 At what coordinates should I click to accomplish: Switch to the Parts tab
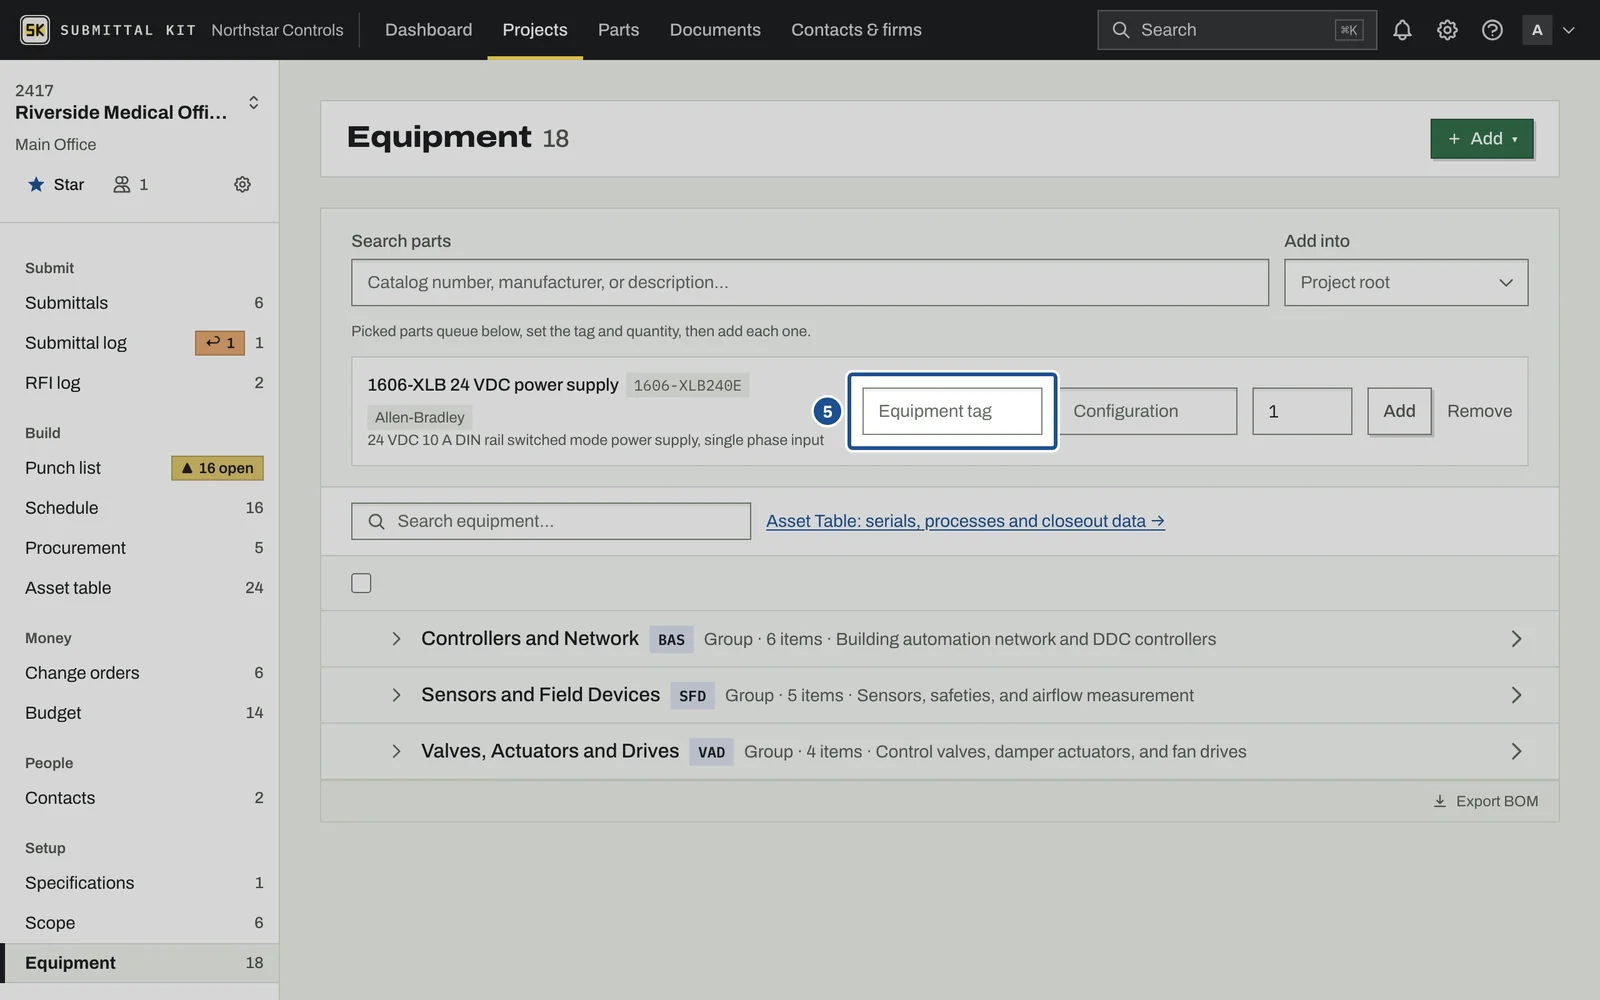(618, 30)
